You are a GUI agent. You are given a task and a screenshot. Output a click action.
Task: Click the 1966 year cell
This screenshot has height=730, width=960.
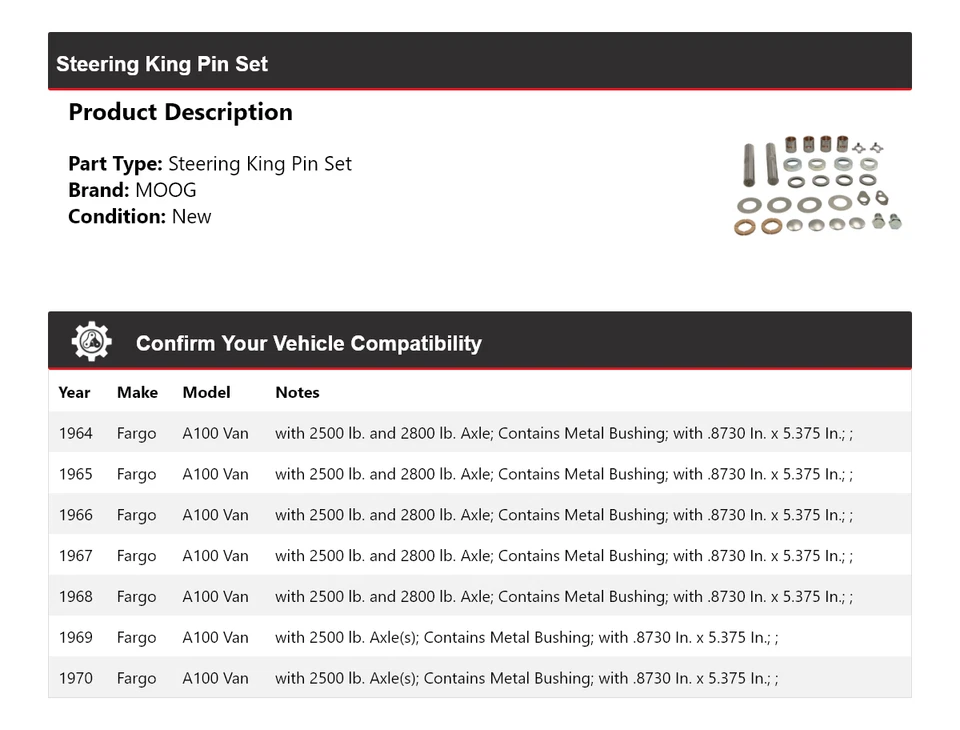75,515
